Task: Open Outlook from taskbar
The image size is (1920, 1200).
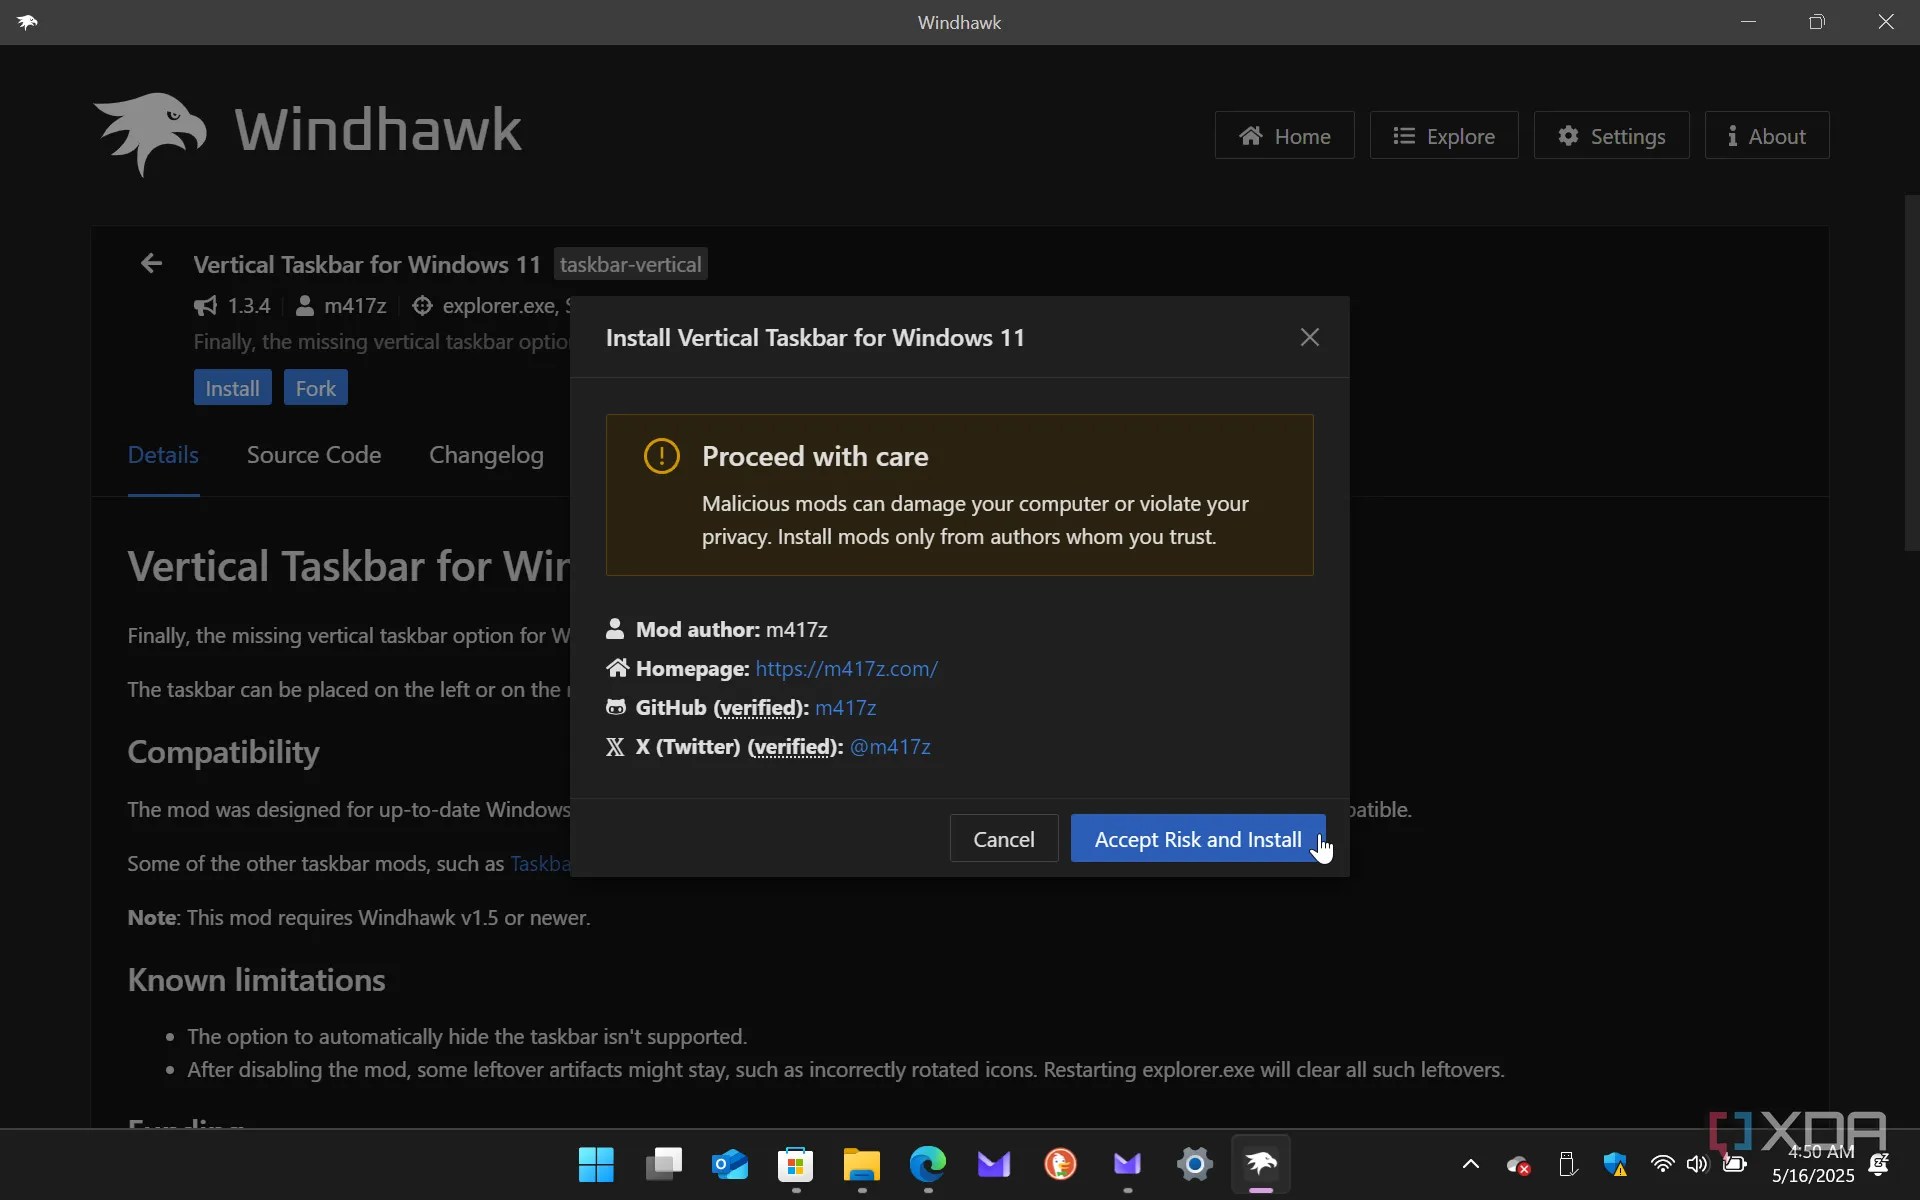Action: pyautogui.click(x=729, y=1164)
